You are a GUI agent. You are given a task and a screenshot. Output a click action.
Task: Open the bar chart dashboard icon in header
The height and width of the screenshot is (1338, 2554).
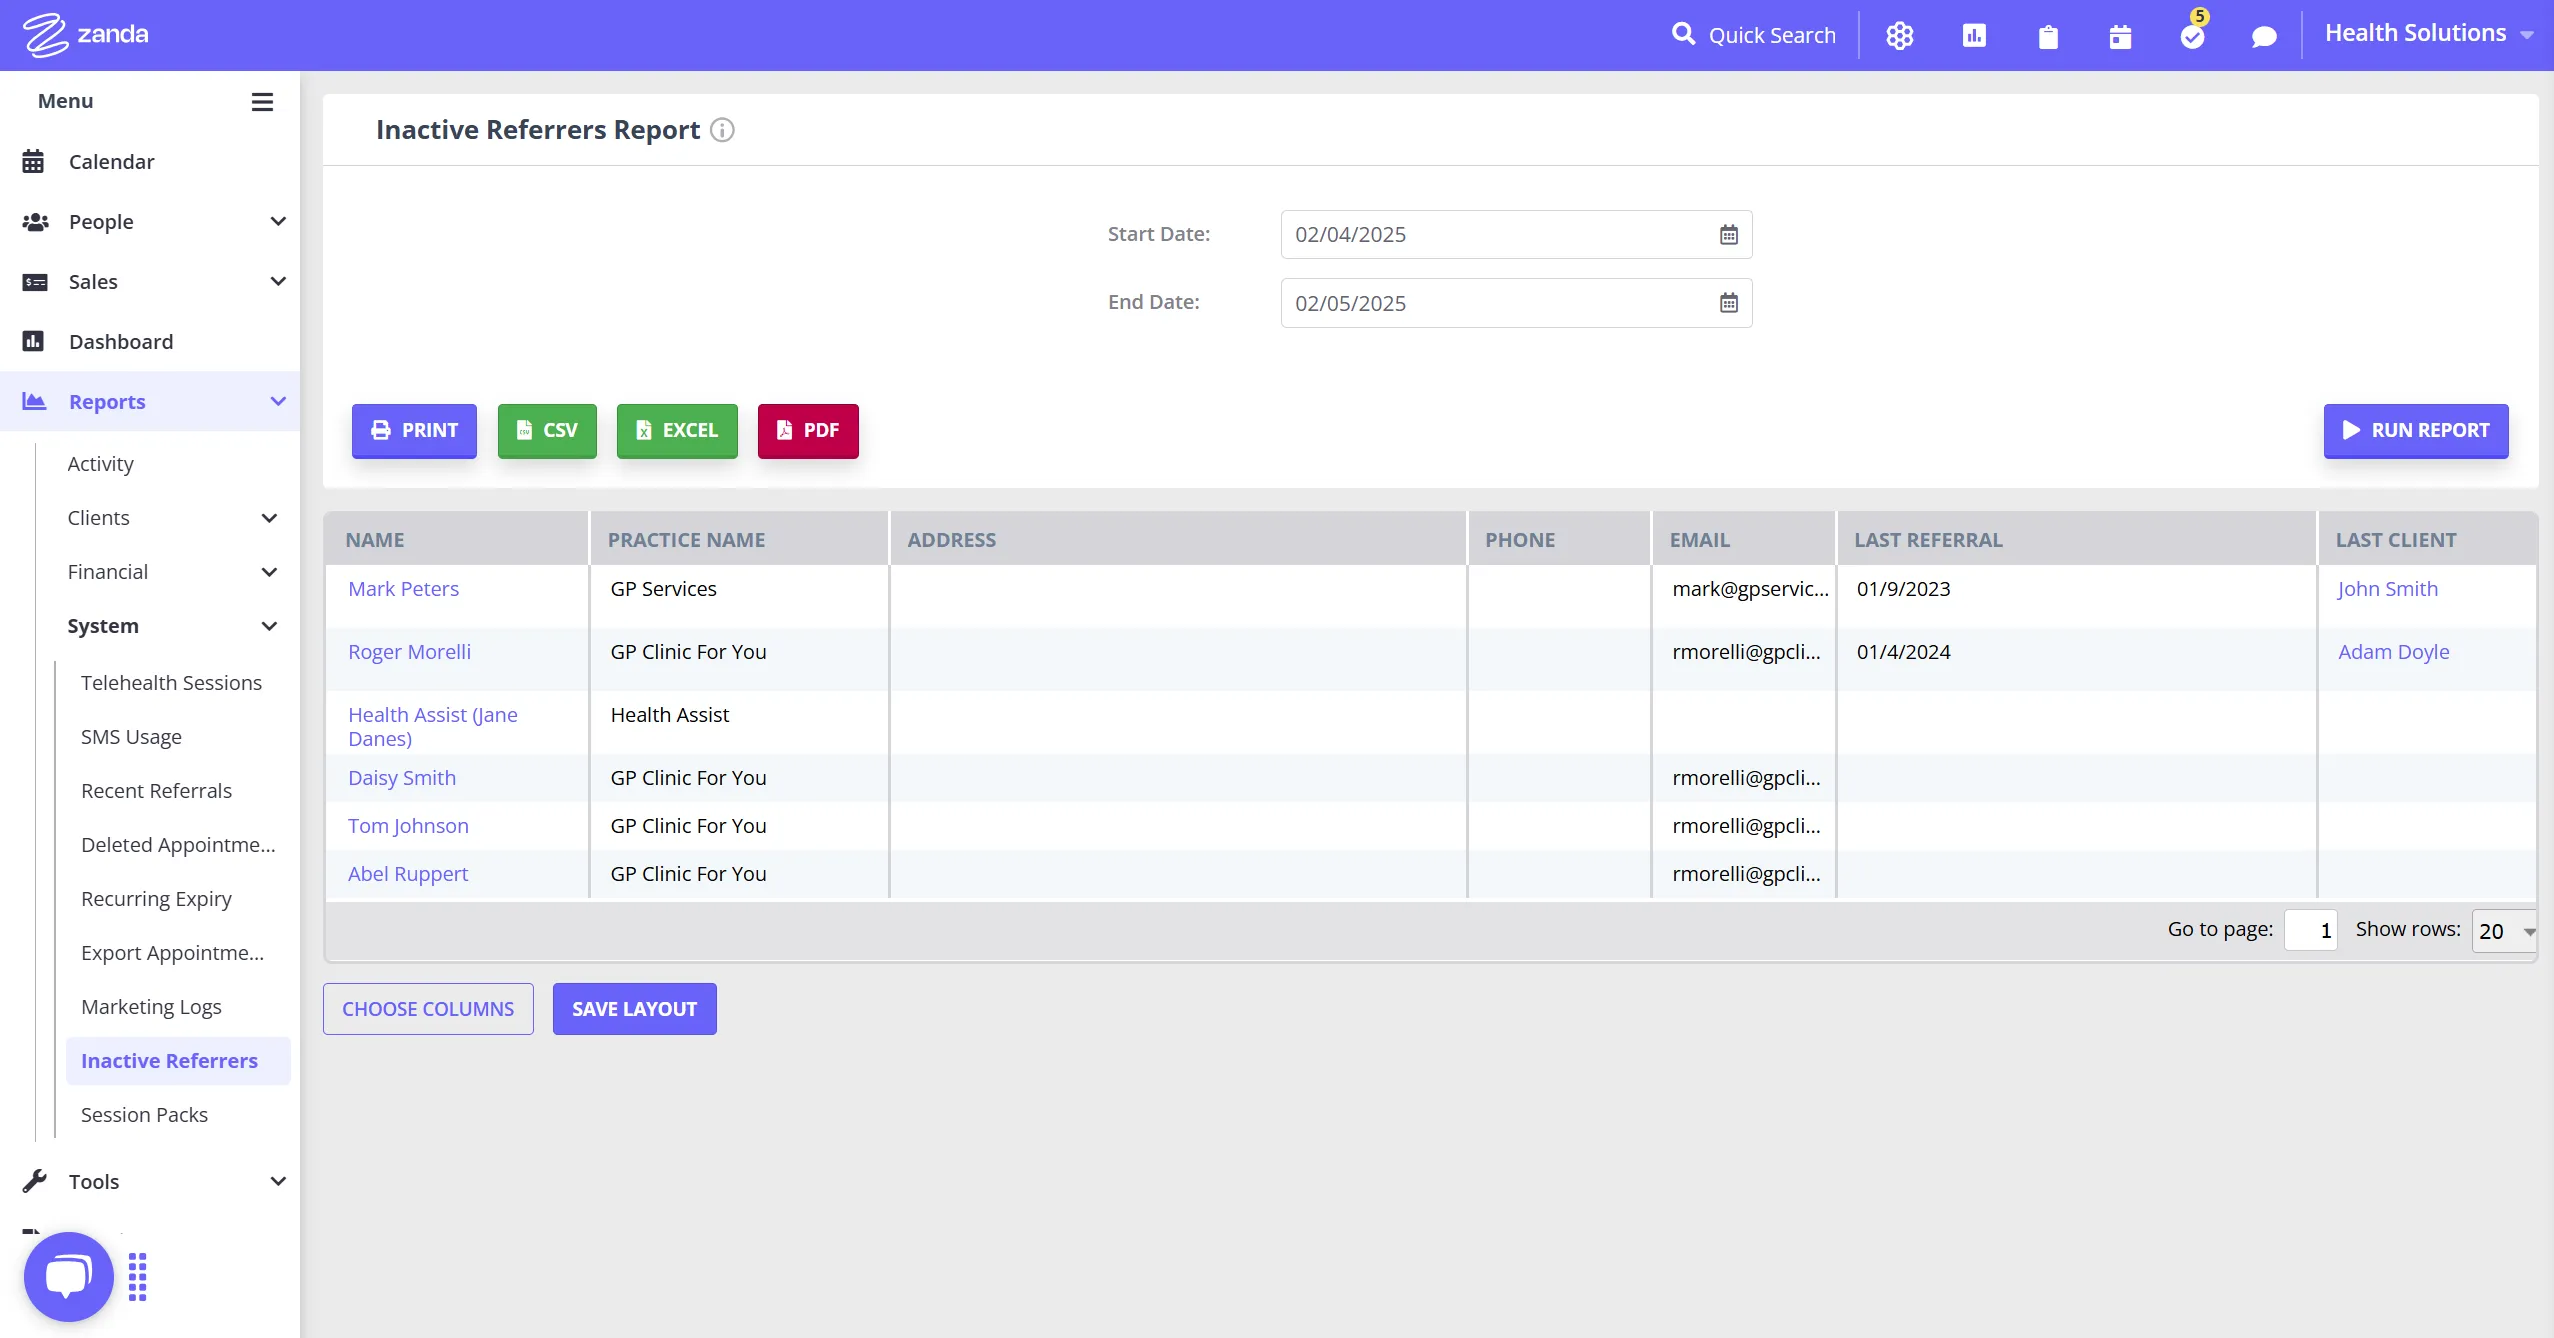click(x=1974, y=36)
